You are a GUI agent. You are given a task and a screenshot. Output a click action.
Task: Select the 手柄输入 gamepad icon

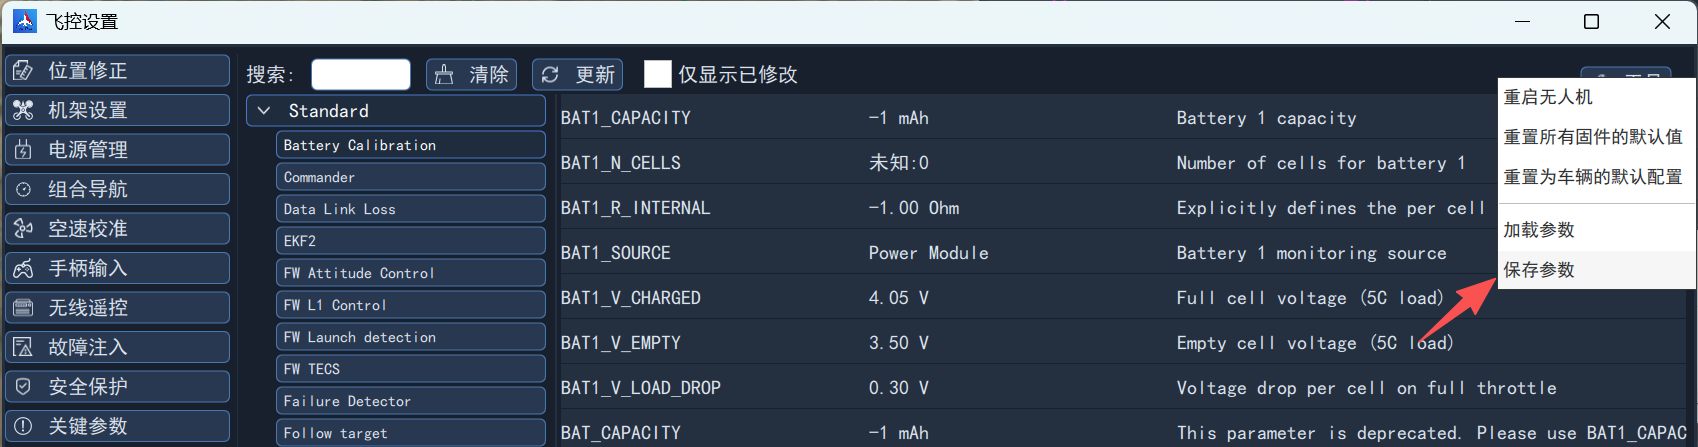click(x=23, y=268)
